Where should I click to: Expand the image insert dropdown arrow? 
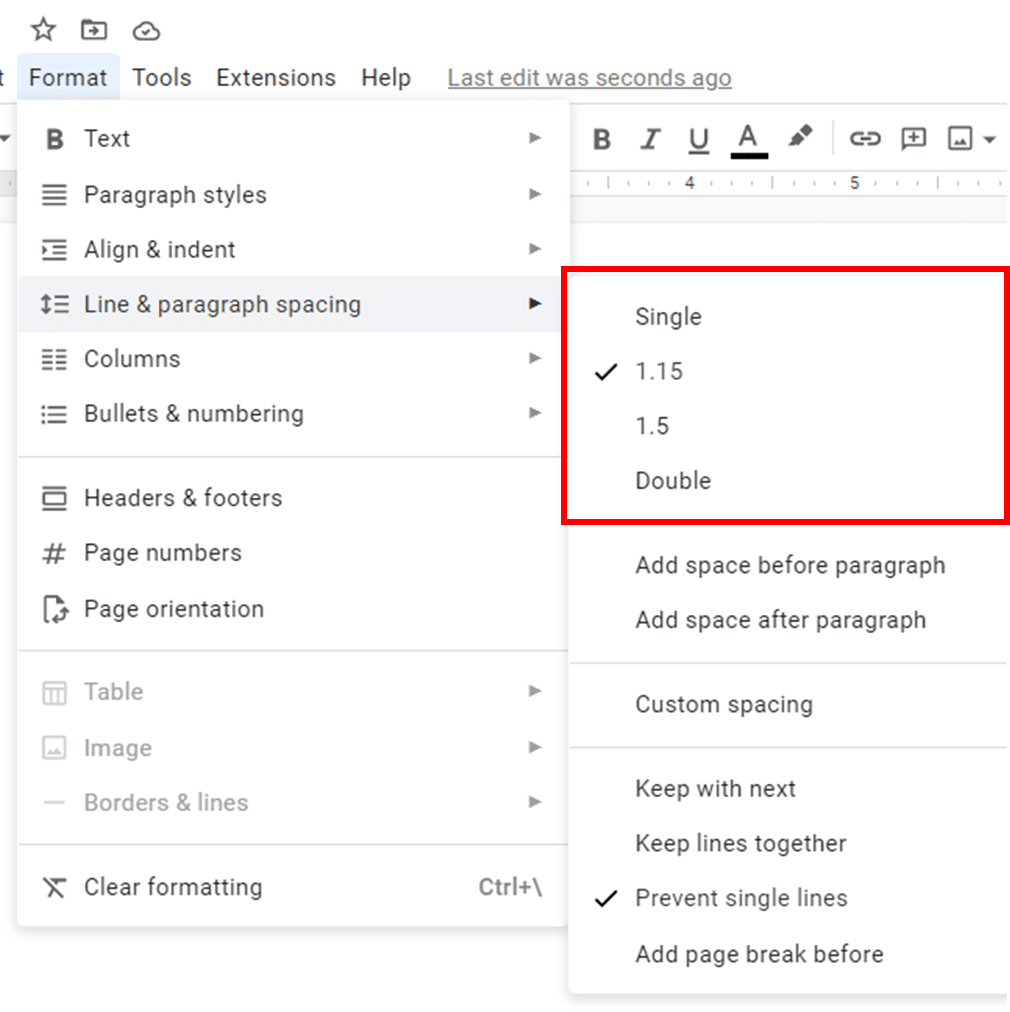[988, 139]
